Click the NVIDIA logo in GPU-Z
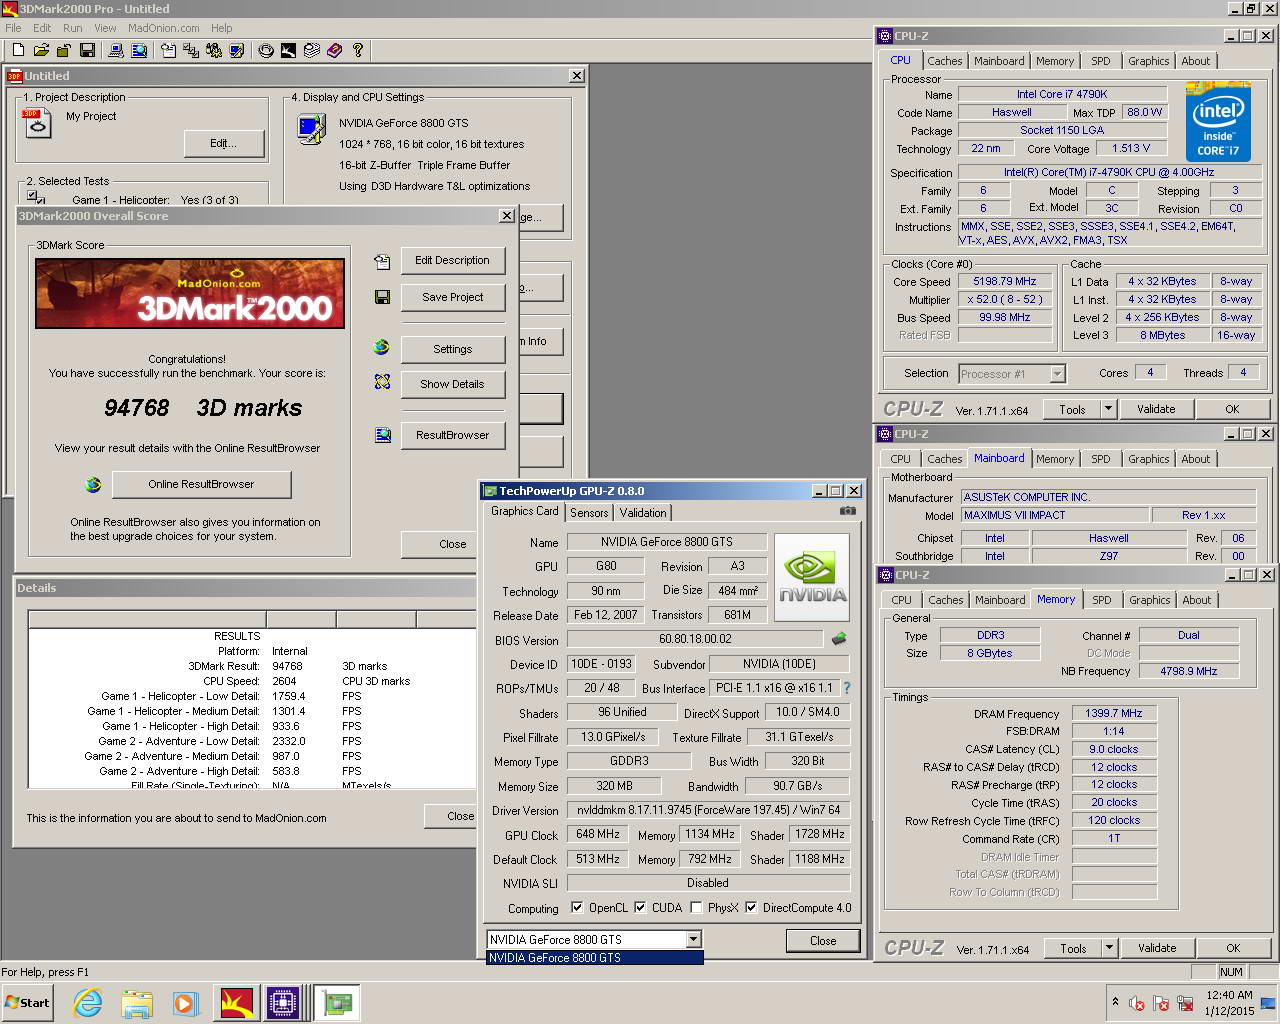 (812, 577)
